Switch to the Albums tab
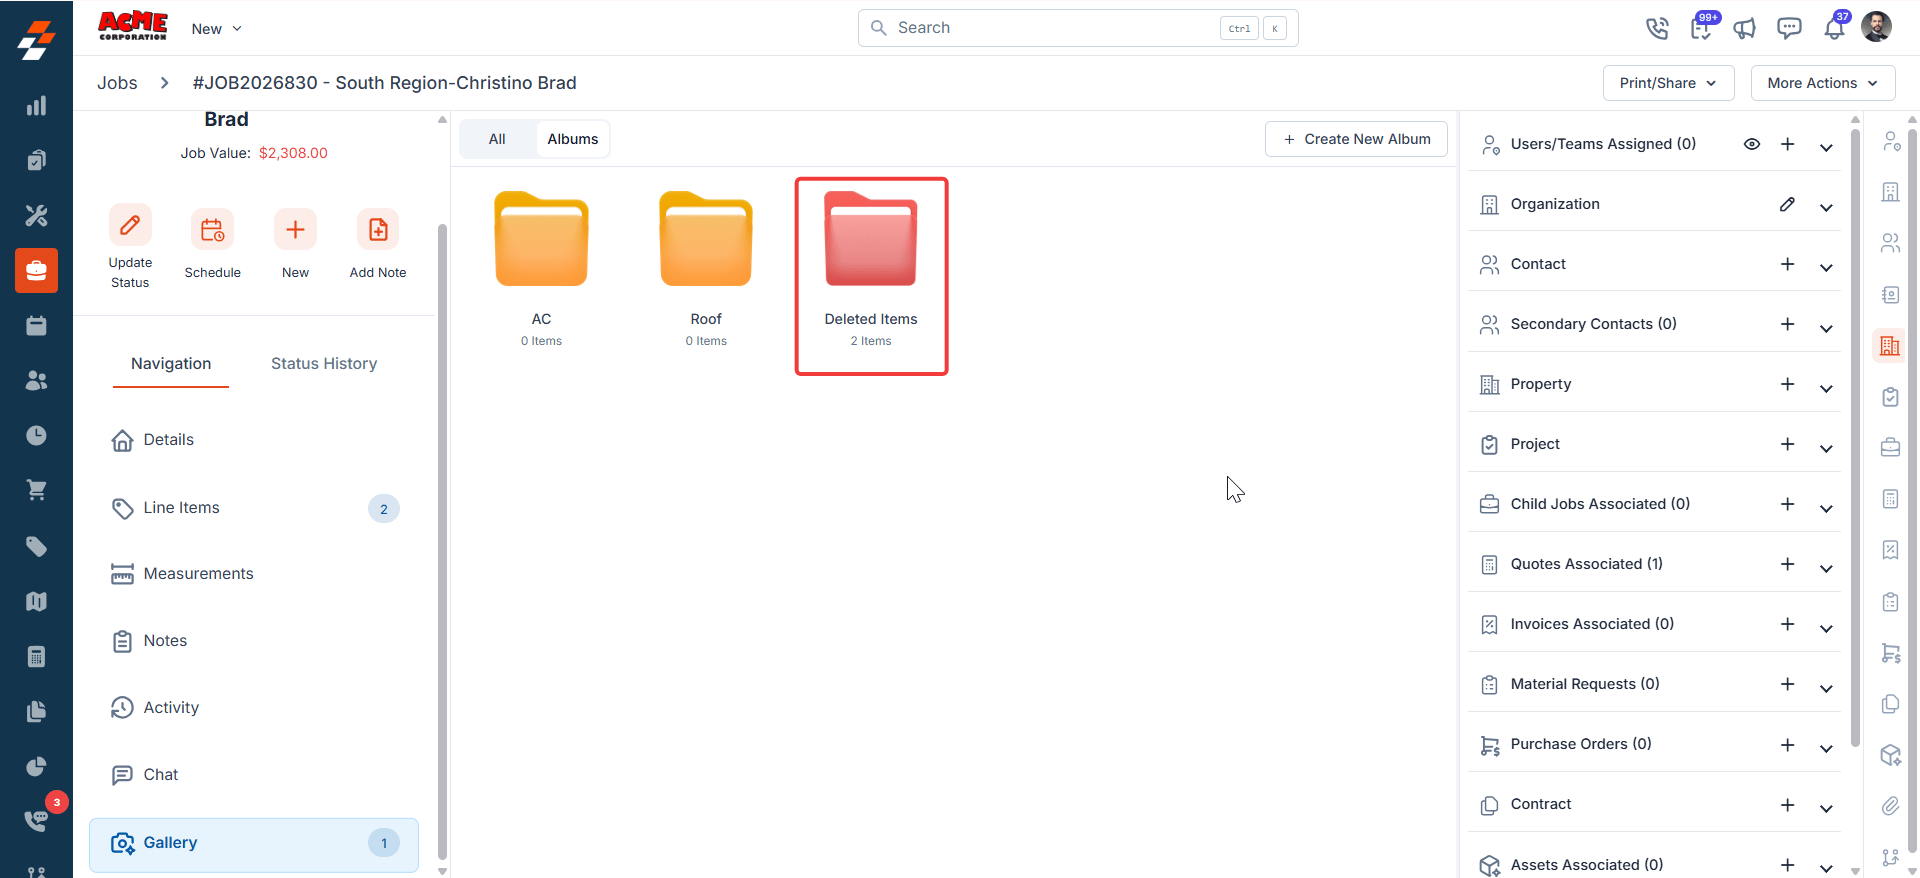 (x=573, y=139)
